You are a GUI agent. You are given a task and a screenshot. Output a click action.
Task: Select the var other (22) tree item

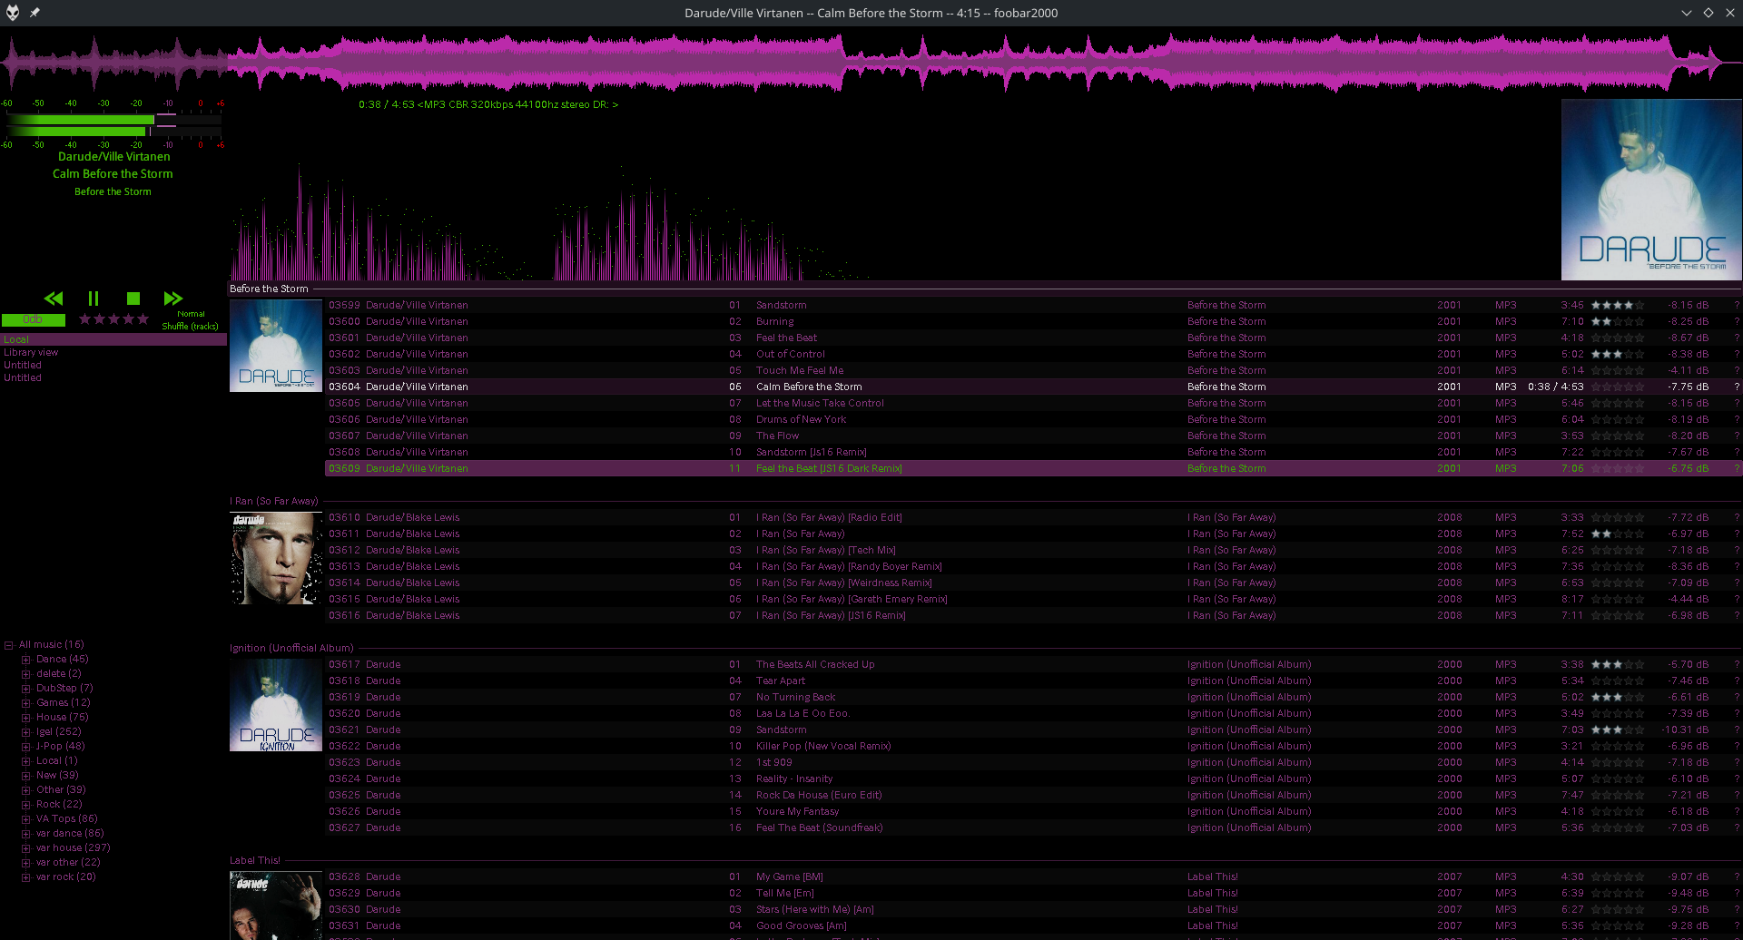[68, 862]
